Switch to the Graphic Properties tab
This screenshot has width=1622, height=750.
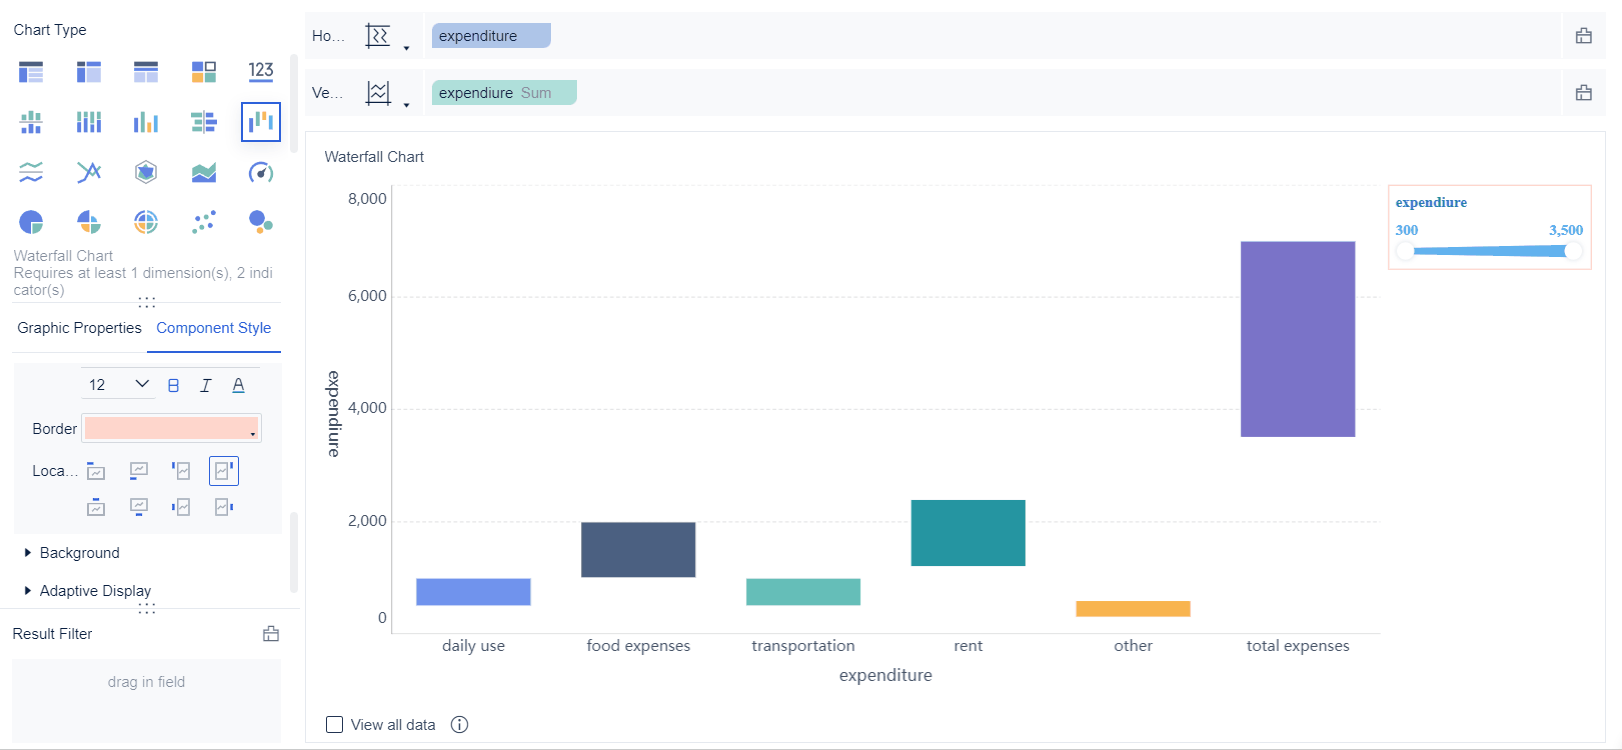79,328
